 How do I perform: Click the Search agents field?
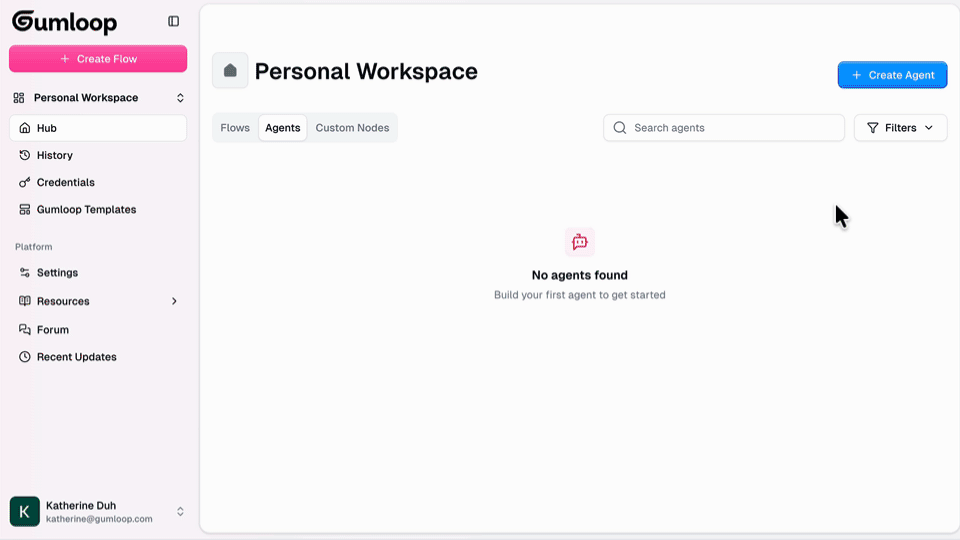pyautogui.click(x=724, y=128)
